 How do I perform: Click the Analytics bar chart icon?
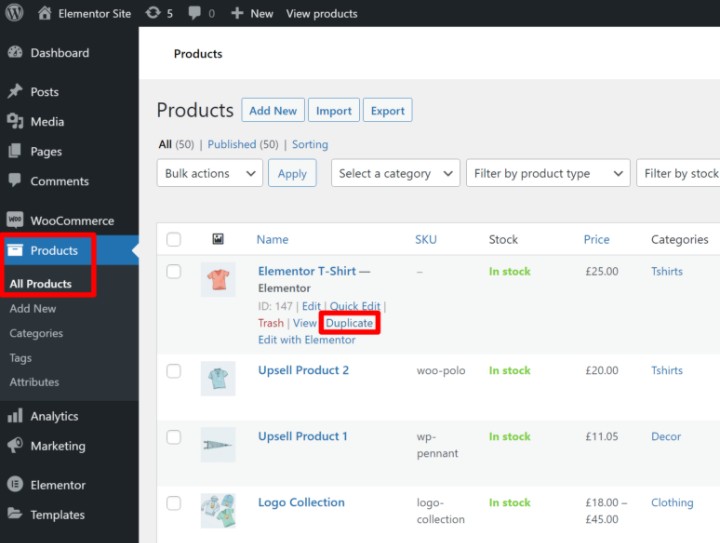pyautogui.click(x=15, y=416)
